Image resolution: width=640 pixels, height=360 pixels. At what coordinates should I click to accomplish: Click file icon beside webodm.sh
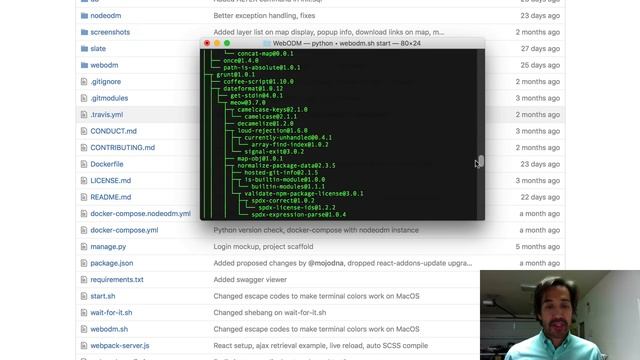[84, 329]
